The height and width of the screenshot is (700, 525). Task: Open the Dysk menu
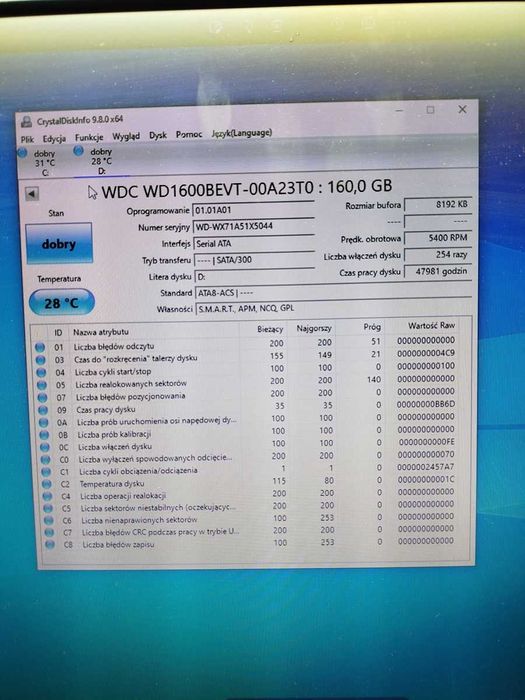point(158,135)
